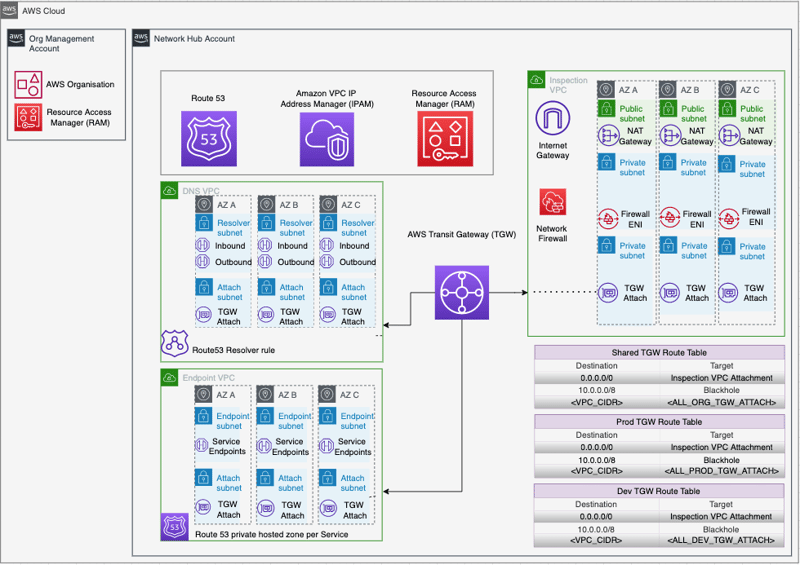Viewport: 800px width, 565px height.
Task: Select the Service Endpoints icon in Endpoint VPC AZ B
Action: coord(264,446)
